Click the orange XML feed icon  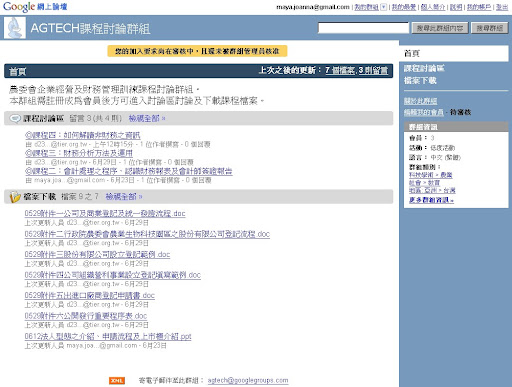(x=117, y=380)
